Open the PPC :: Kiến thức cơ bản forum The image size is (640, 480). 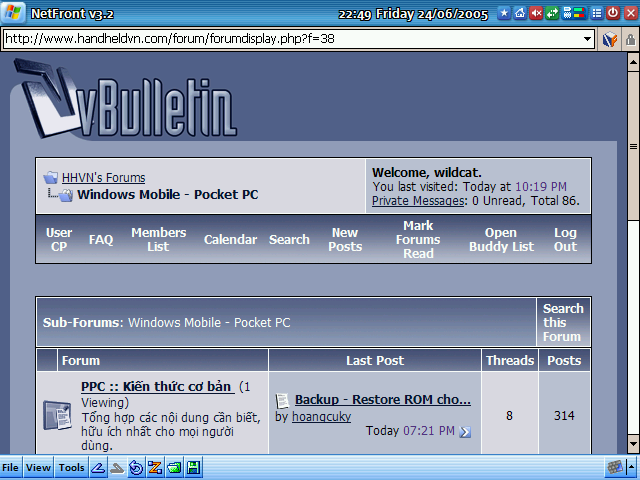(158, 386)
